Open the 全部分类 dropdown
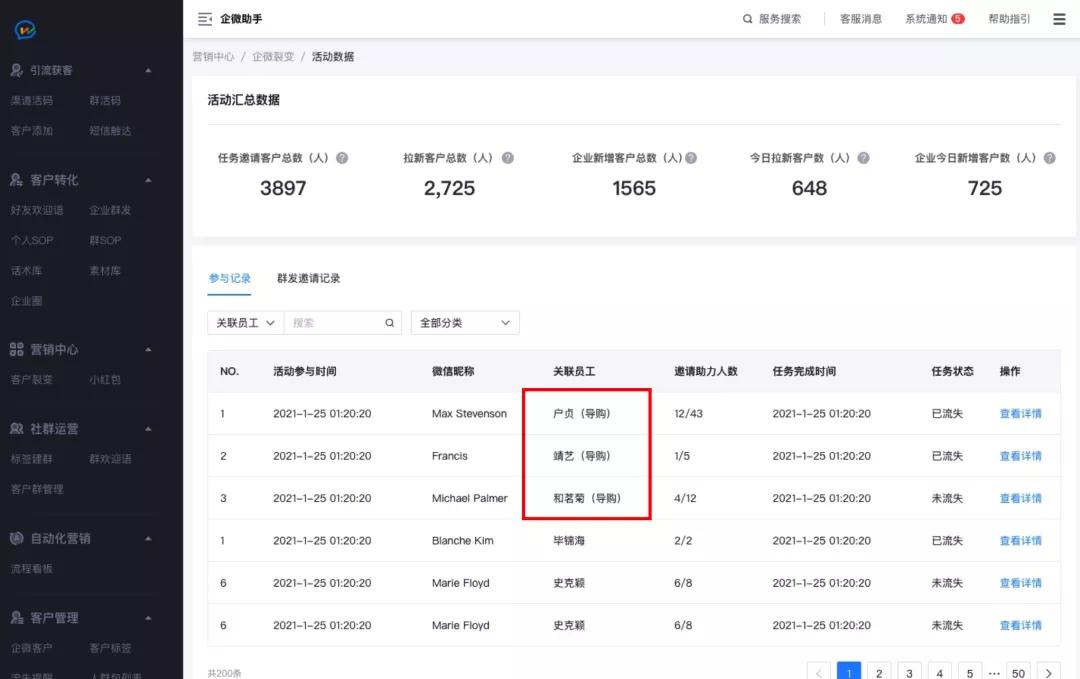 pos(464,322)
